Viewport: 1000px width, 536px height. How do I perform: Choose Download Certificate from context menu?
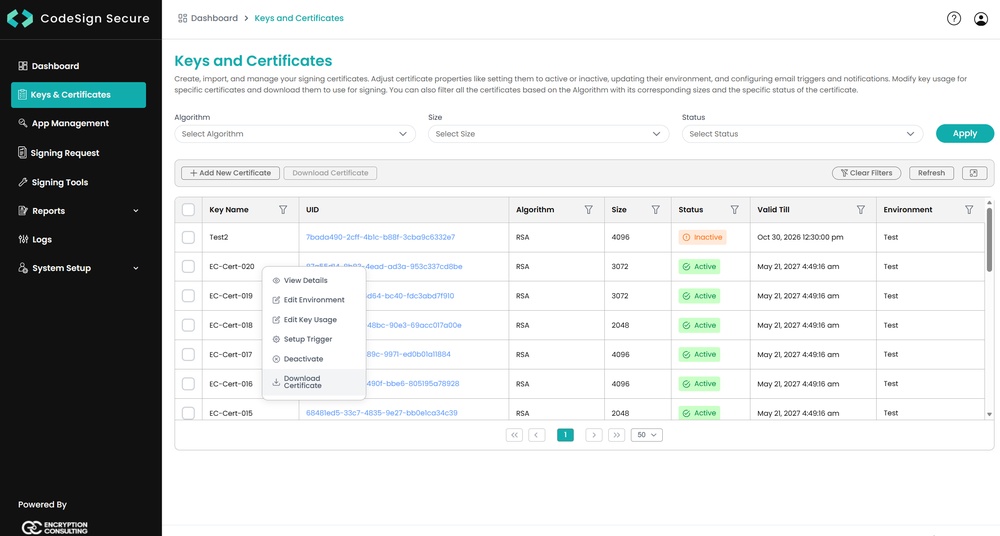pyautogui.click(x=314, y=382)
